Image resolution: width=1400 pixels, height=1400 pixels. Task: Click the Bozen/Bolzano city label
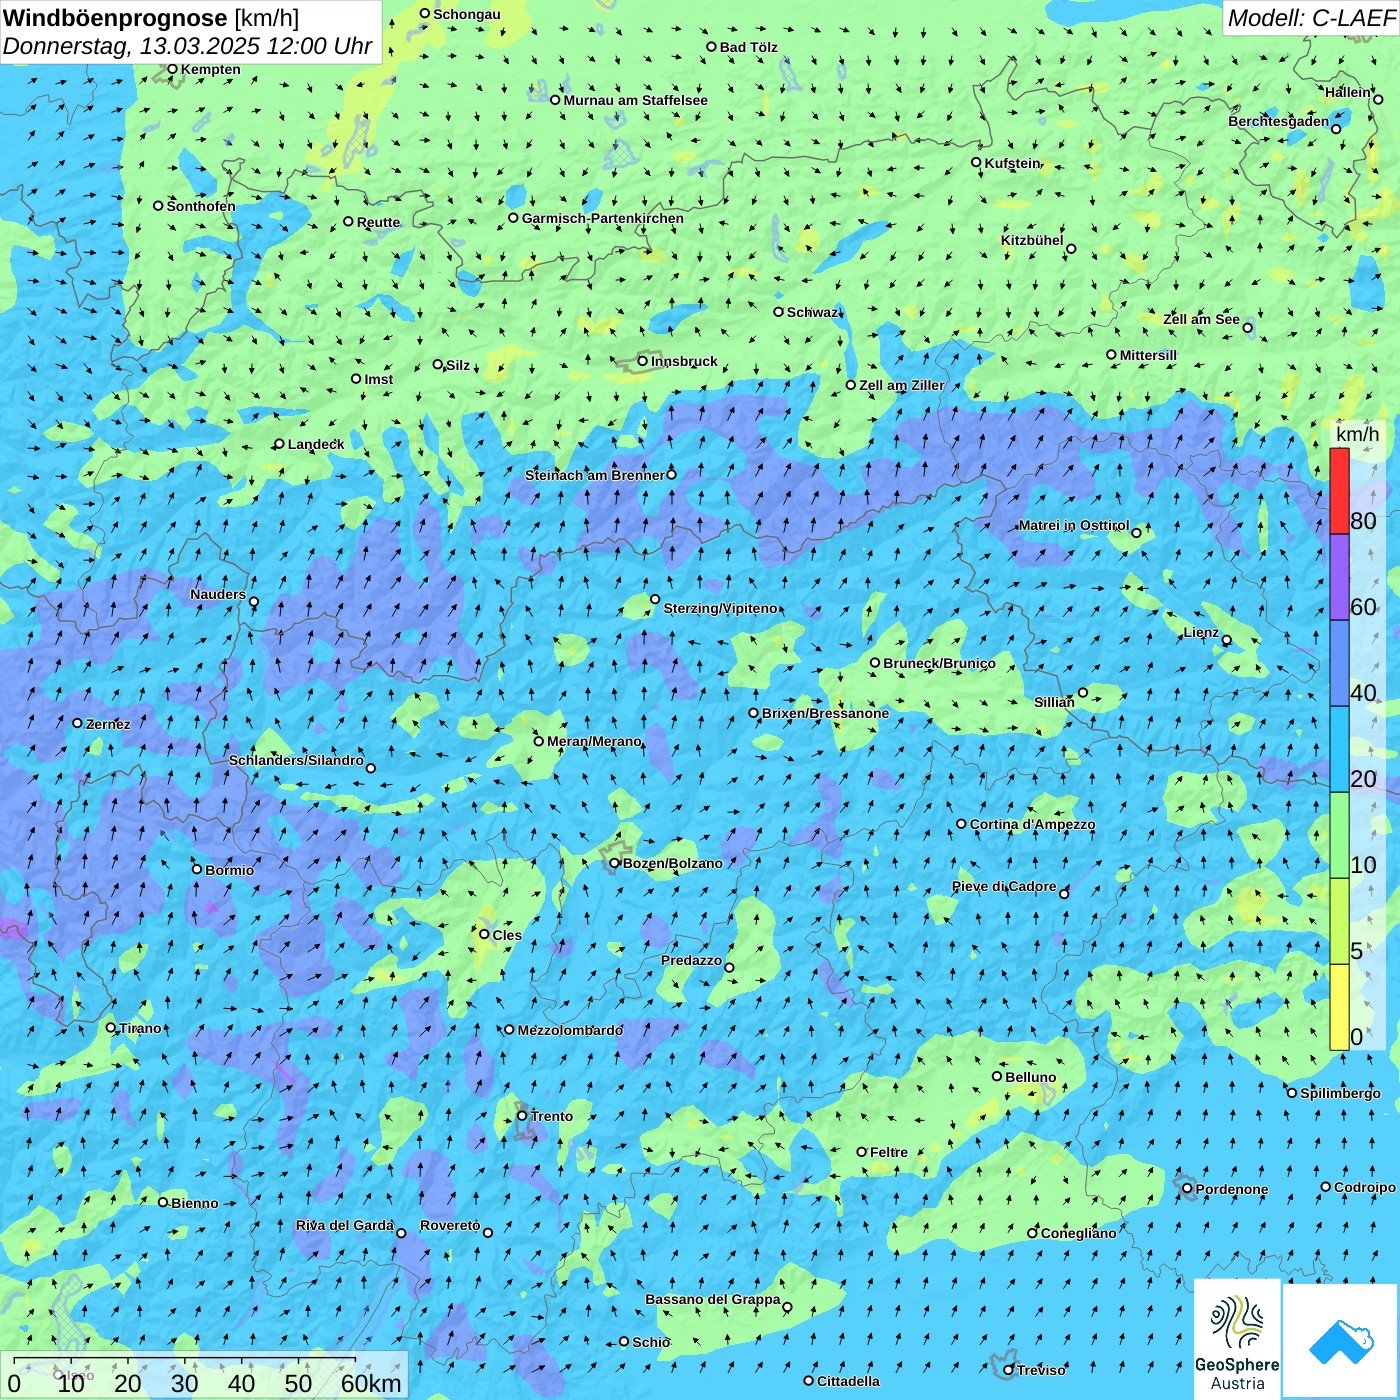coord(672,863)
